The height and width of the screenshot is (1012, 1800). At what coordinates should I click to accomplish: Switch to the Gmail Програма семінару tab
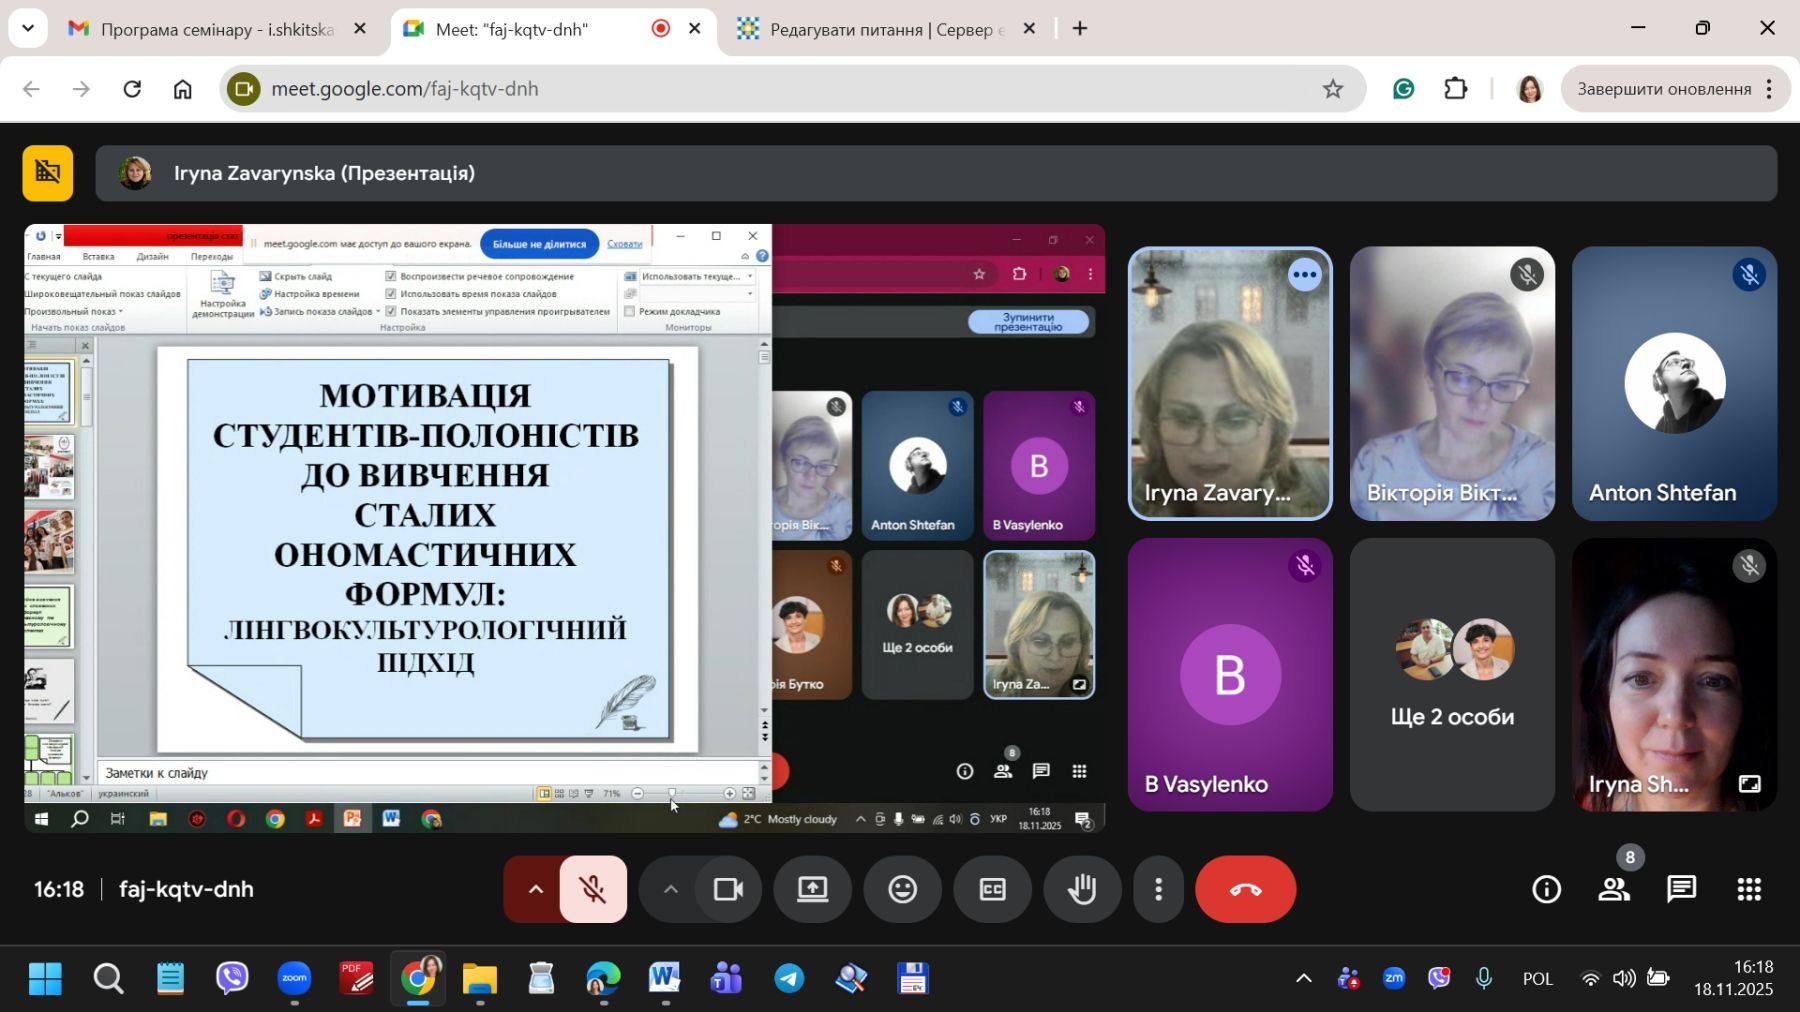(216, 29)
